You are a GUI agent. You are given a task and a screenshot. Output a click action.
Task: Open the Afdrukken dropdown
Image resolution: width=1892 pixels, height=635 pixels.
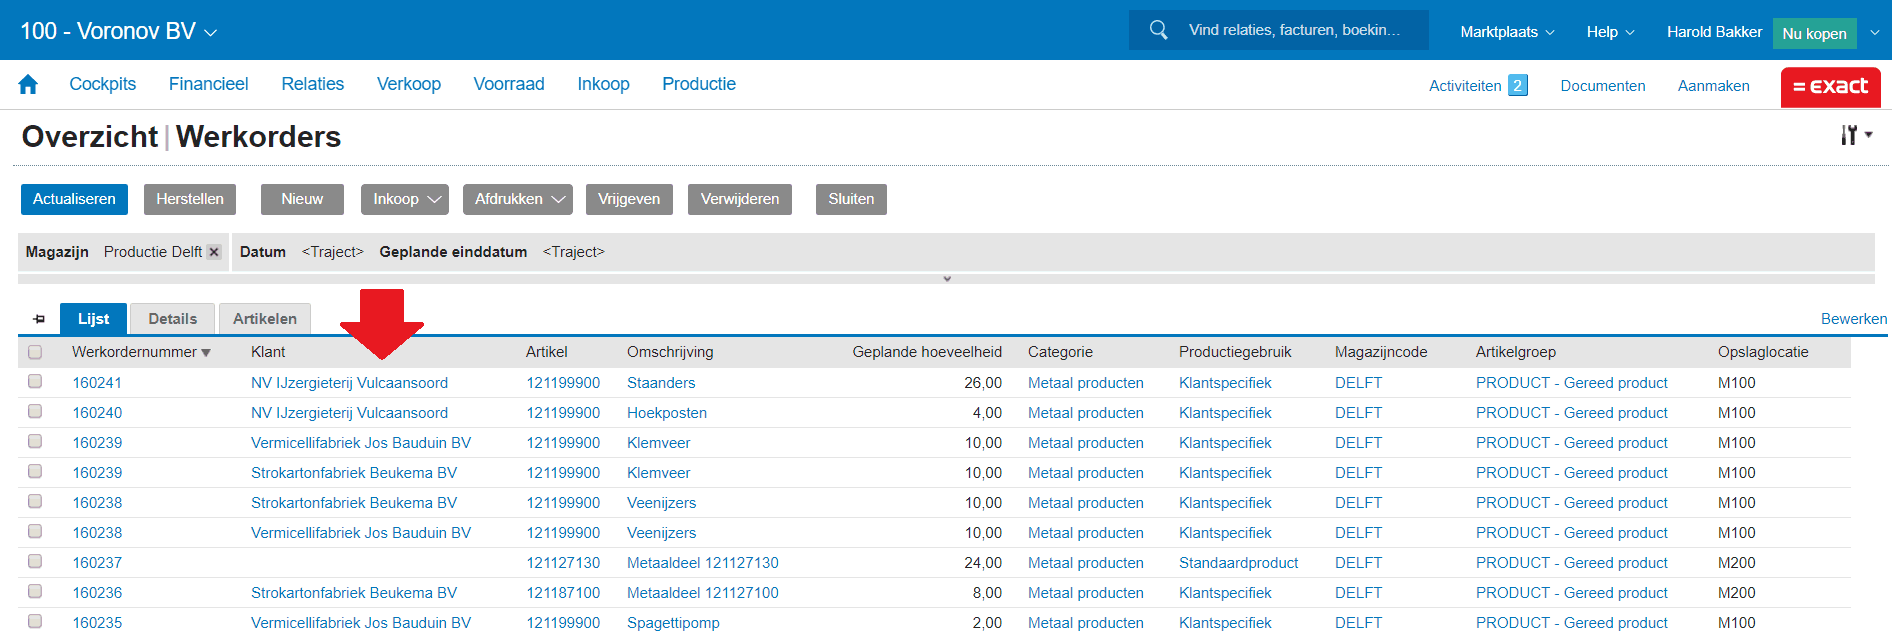(517, 199)
